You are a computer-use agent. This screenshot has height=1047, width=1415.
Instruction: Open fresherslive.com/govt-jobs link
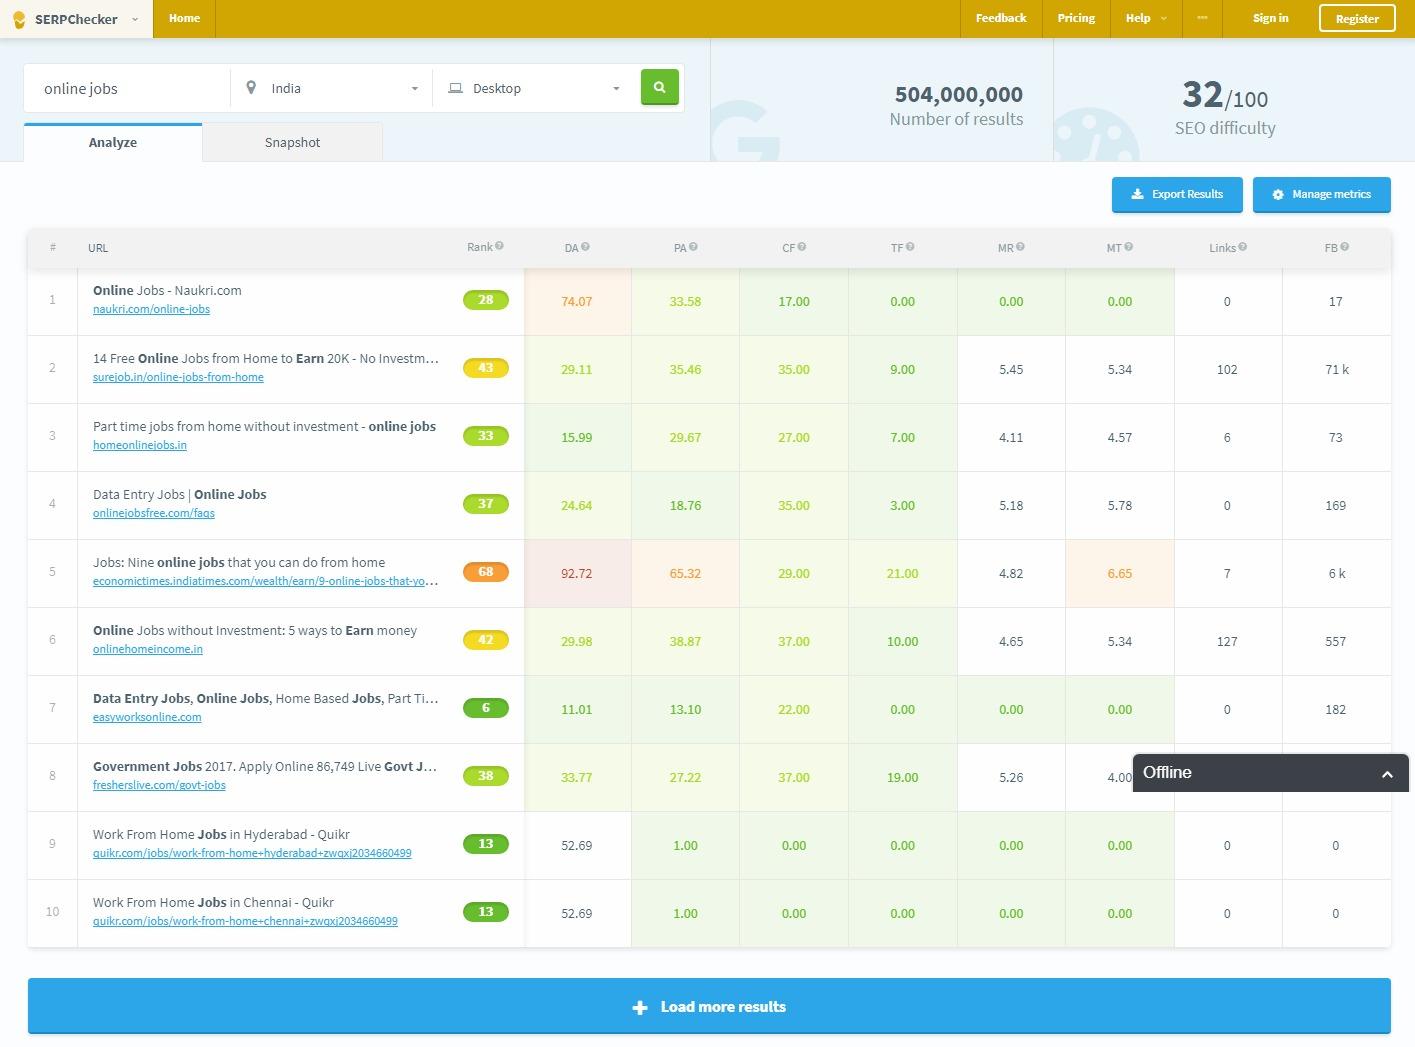click(159, 785)
